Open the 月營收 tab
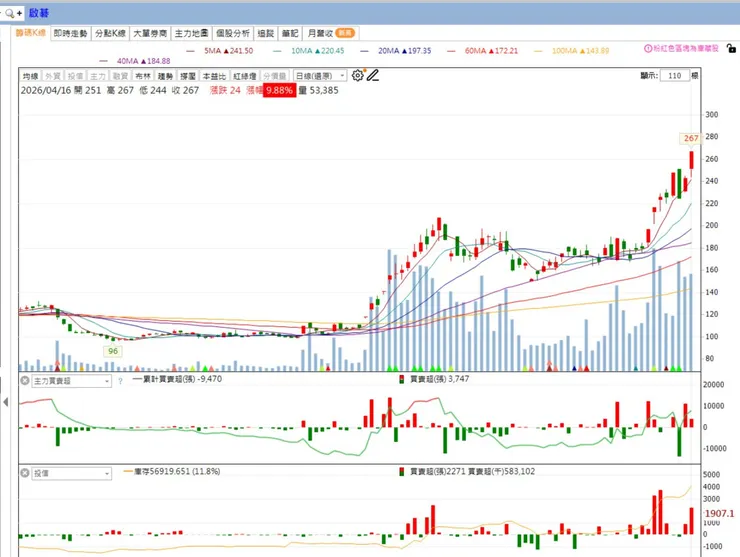The height and width of the screenshot is (557, 740). [331, 33]
